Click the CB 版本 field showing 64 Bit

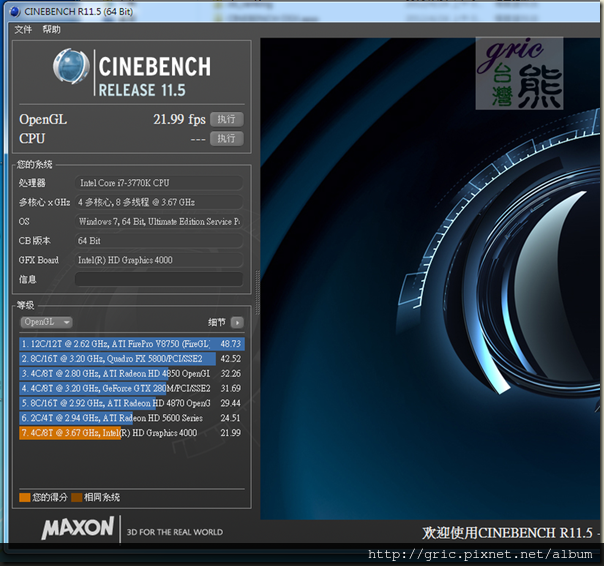(159, 240)
